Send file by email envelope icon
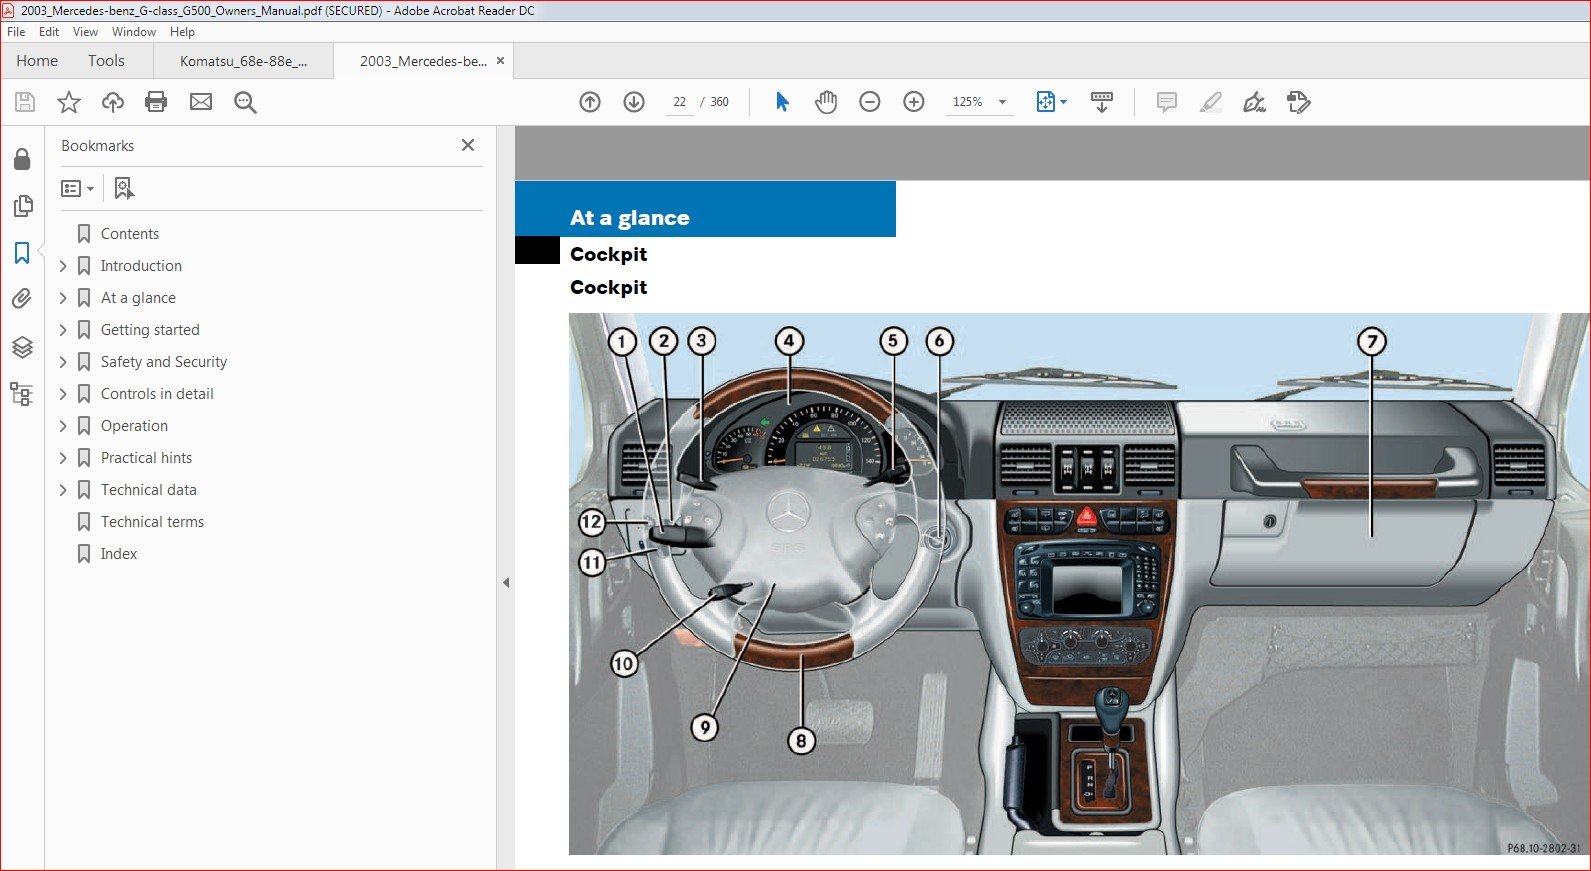The width and height of the screenshot is (1591, 871). point(201,102)
